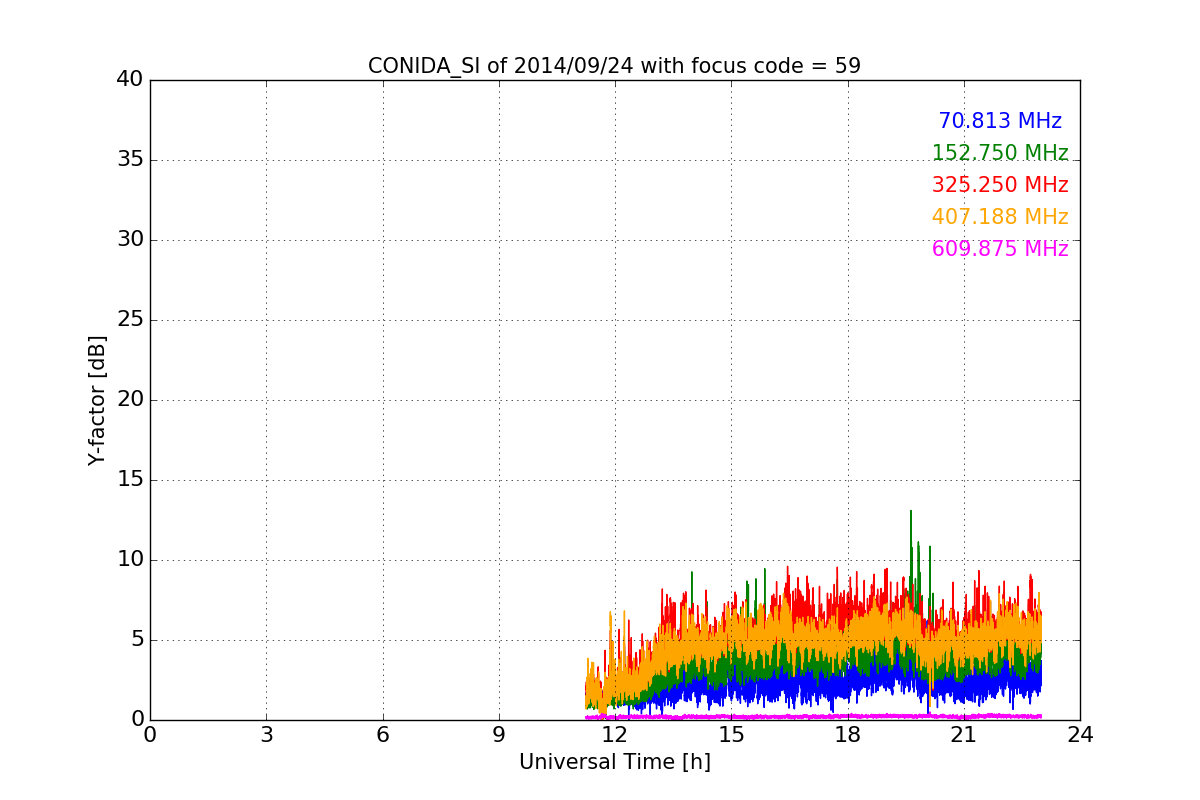Click the x-axis tick label 24
Viewport: 1200px width, 800px height.
(1080, 735)
